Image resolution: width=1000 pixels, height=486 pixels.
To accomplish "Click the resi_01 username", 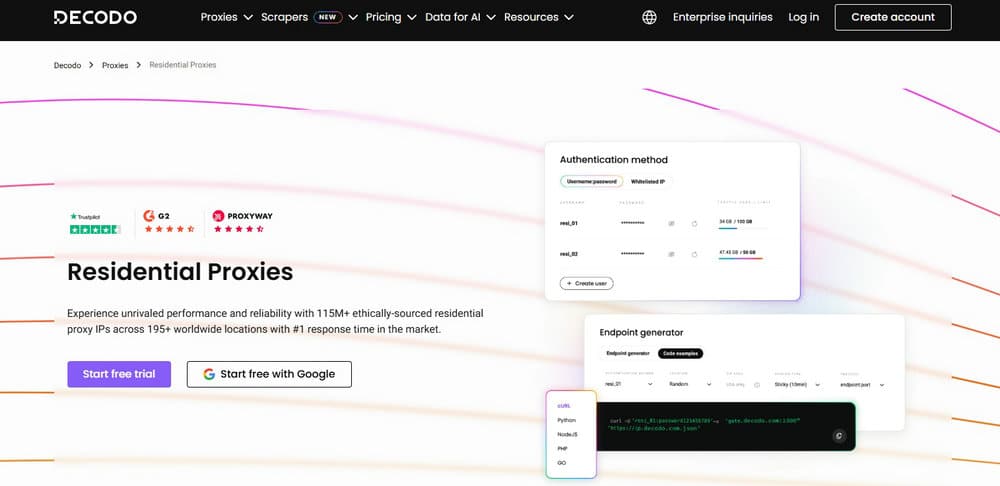I will click(x=569, y=223).
